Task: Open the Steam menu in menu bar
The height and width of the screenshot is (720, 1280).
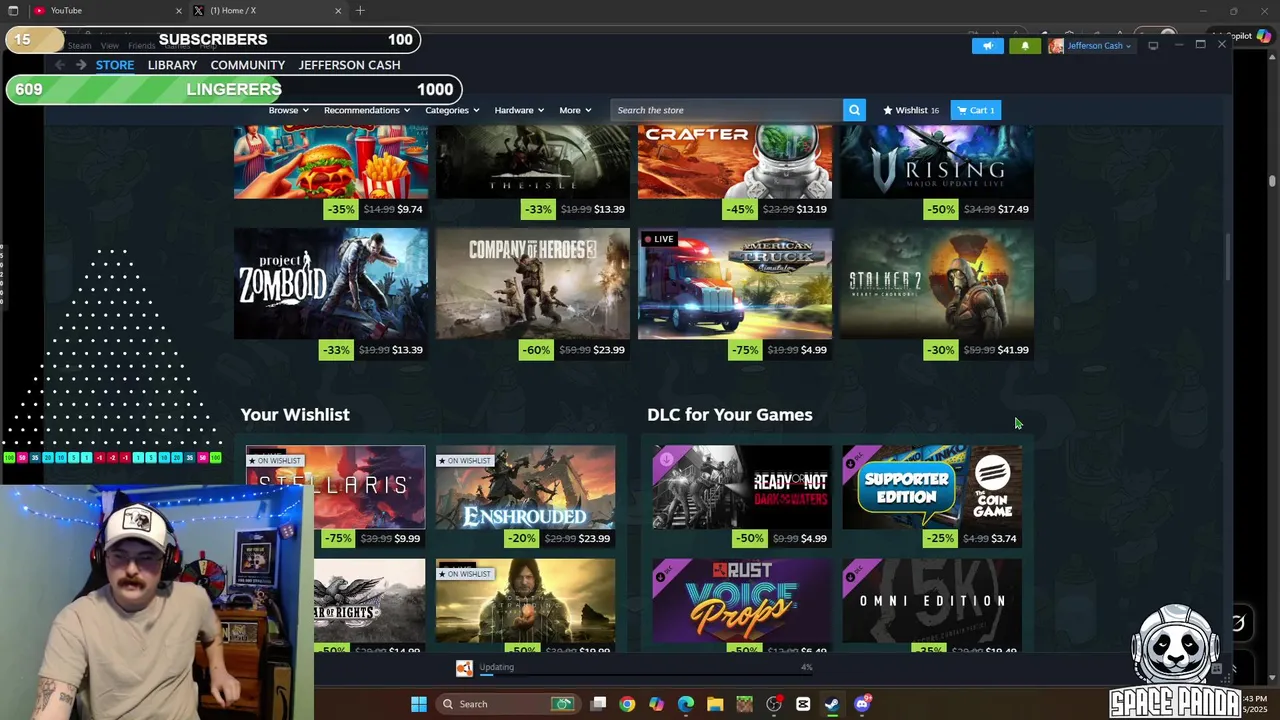Action: [x=79, y=46]
